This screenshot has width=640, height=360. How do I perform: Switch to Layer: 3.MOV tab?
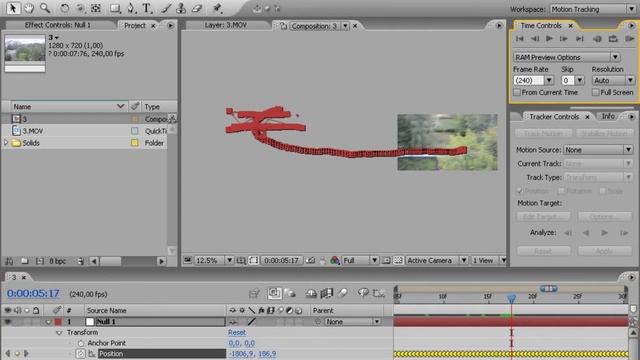pyautogui.click(x=226, y=25)
